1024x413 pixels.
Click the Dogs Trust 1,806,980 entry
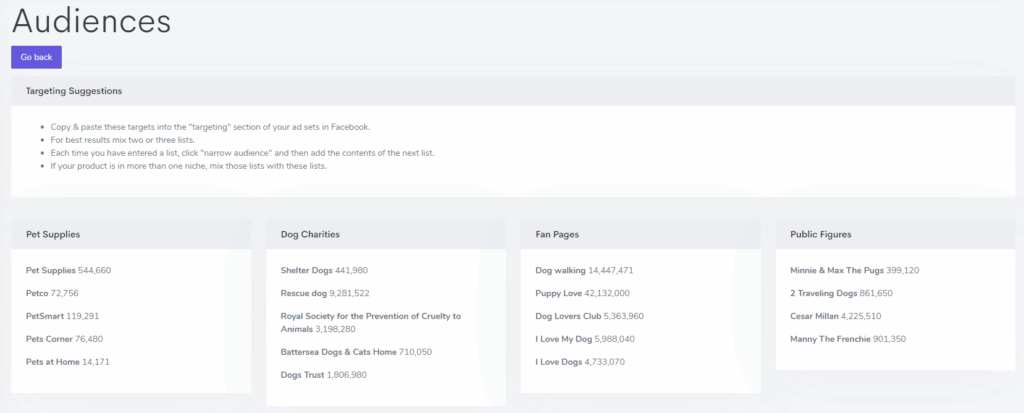click(323, 374)
